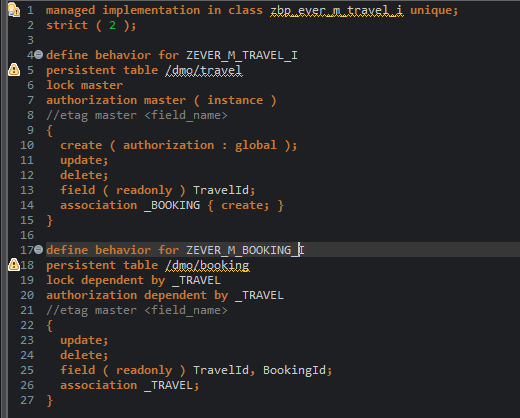This screenshot has width=520, height=418.
Task: Click 'managed' keyword on line 1
Action: [71, 10]
